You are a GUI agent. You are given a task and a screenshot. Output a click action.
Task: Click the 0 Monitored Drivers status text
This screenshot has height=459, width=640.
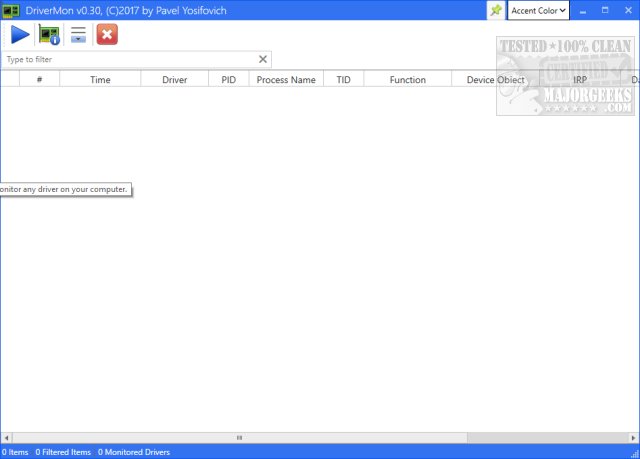pyautogui.click(x=134, y=452)
